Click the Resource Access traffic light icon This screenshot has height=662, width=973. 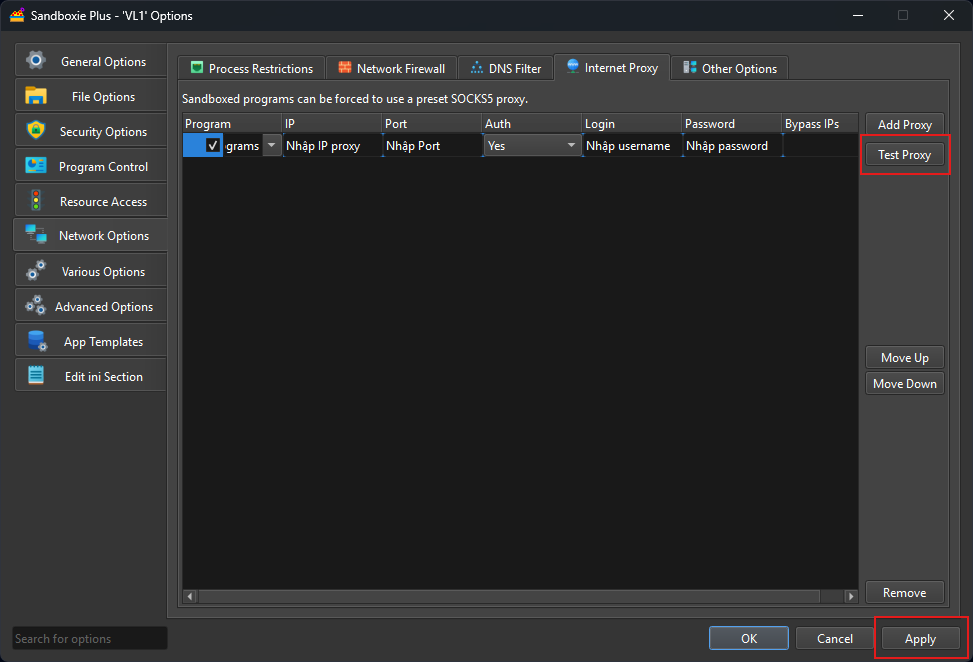[36, 201]
